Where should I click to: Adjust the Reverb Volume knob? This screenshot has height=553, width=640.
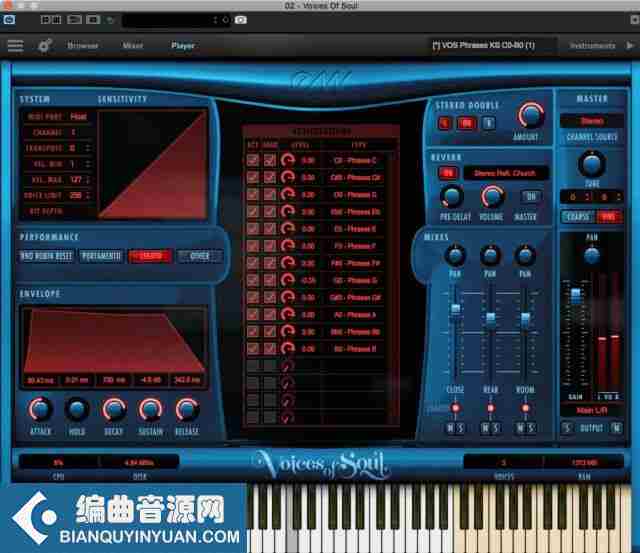[x=492, y=197]
